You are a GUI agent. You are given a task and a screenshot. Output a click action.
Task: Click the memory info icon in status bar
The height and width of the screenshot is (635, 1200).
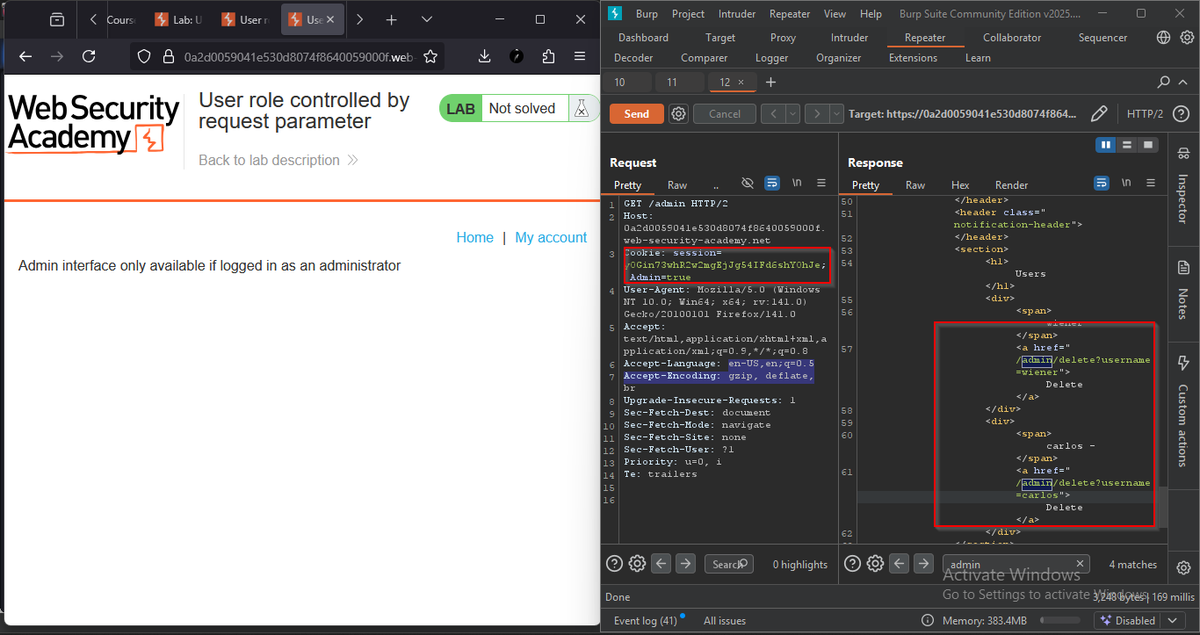pos(929,621)
